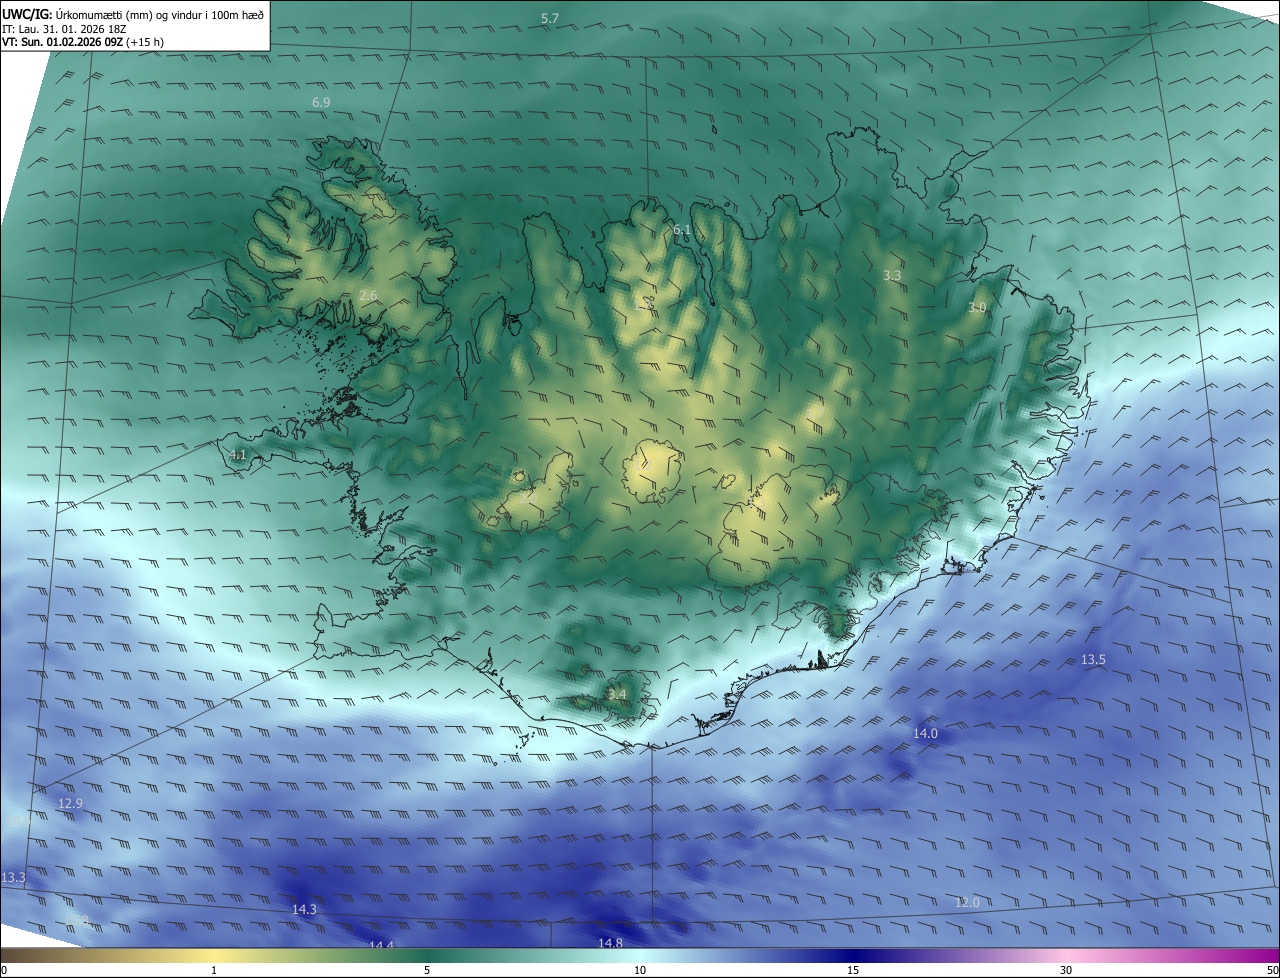Click the 5.7 value label on the map

click(550, 19)
